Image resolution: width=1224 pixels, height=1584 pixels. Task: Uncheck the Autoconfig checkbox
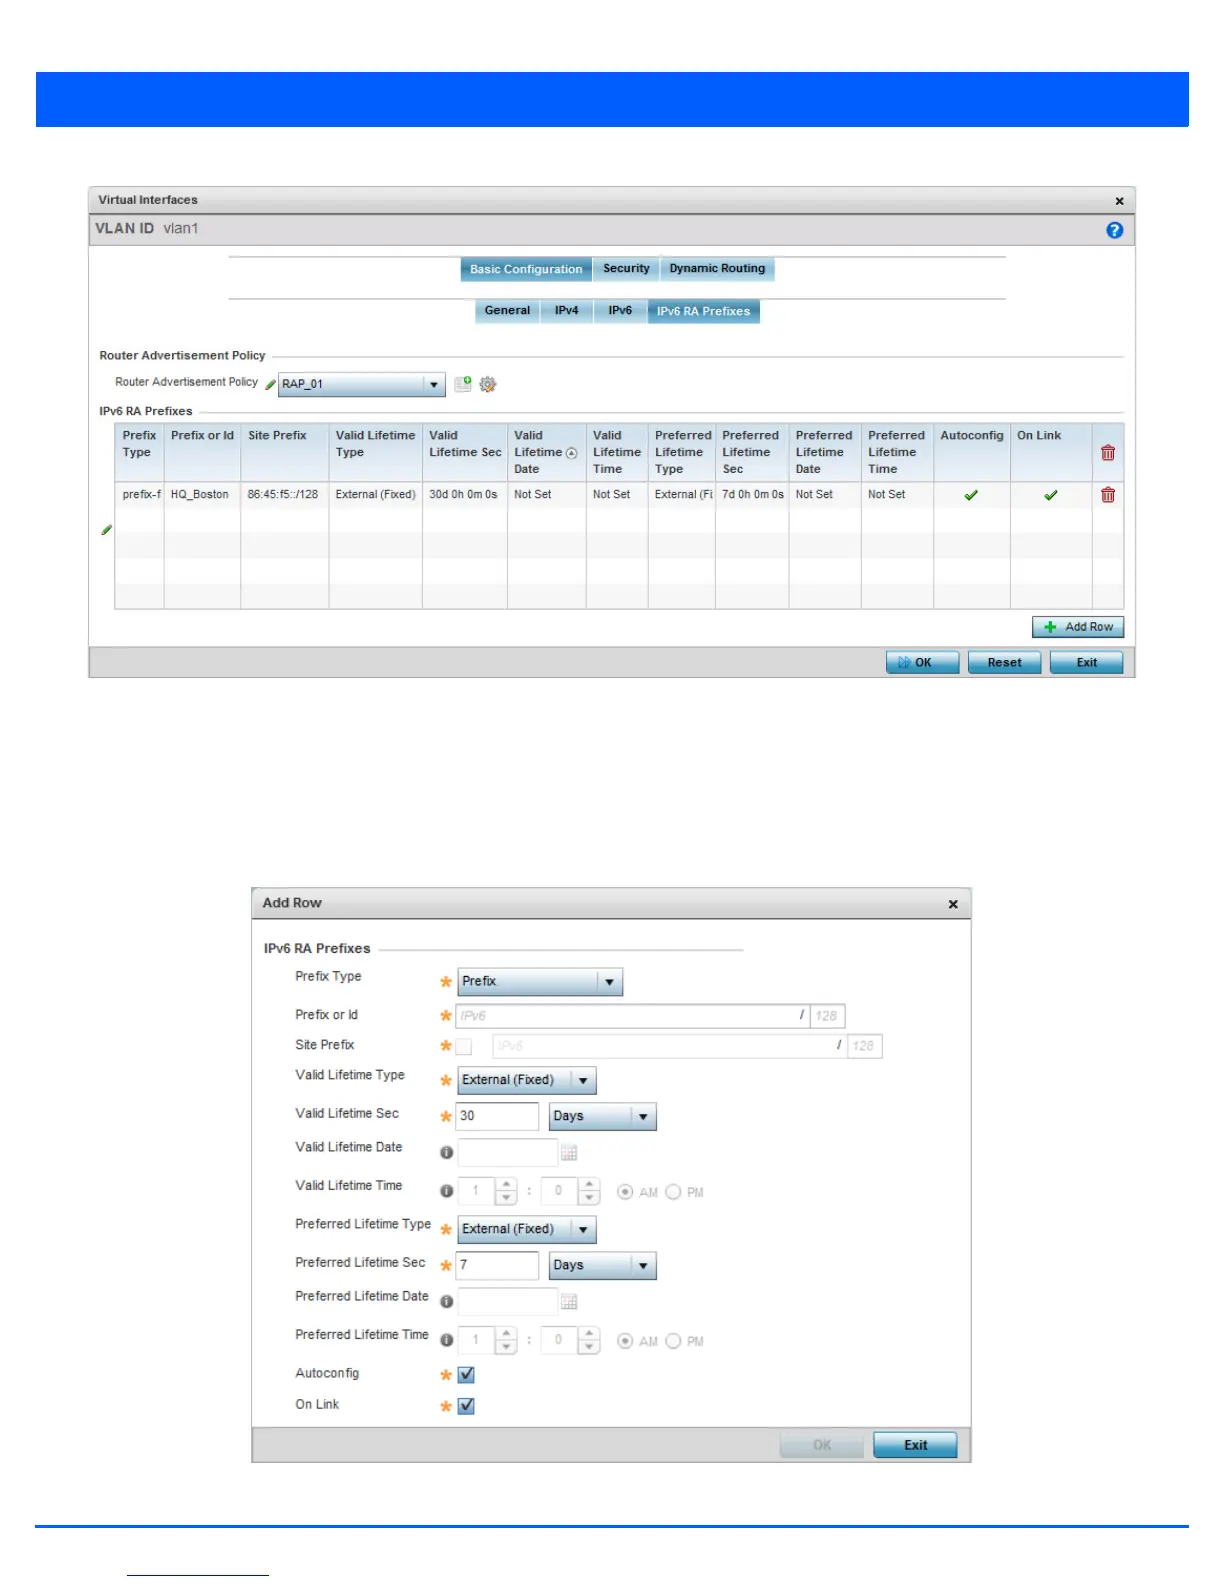pyautogui.click(x=466, y=1375)
